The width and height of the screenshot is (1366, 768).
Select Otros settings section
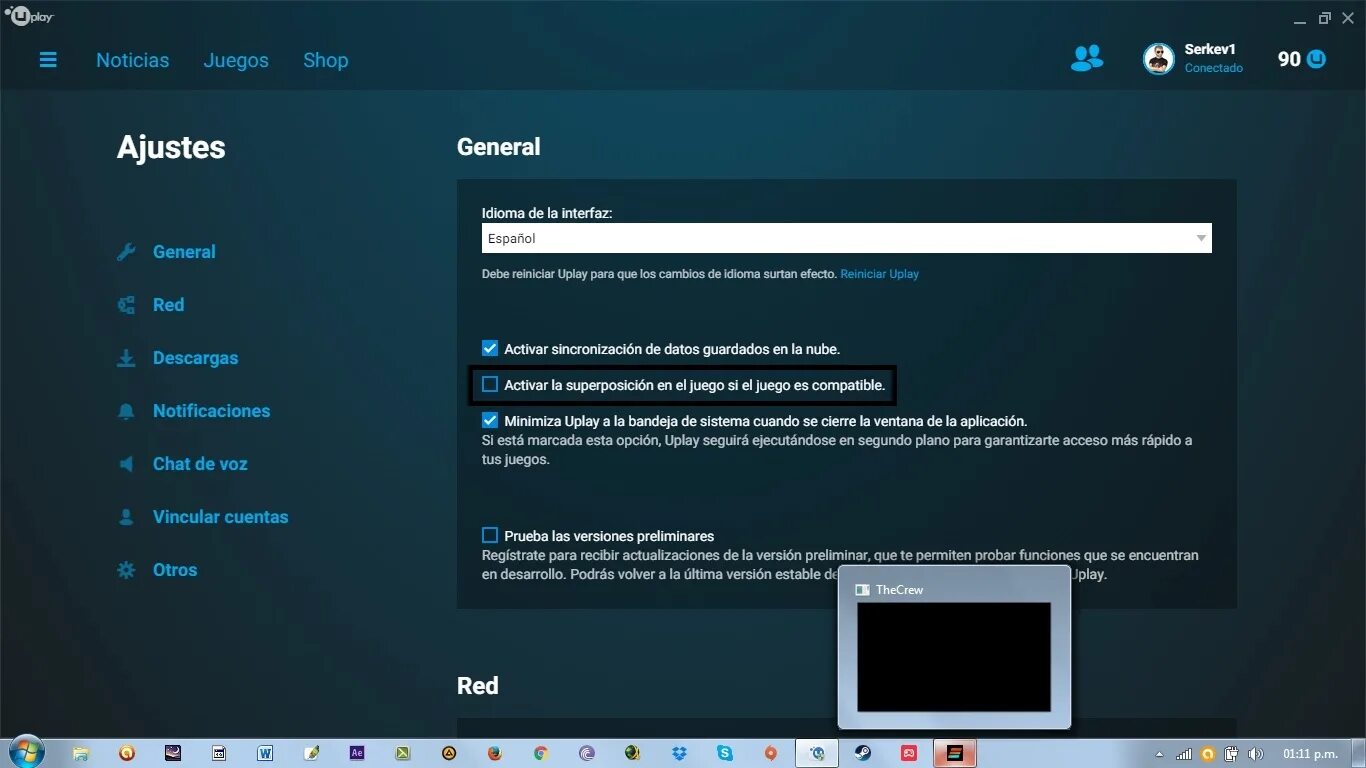click(x=175, y=570)
